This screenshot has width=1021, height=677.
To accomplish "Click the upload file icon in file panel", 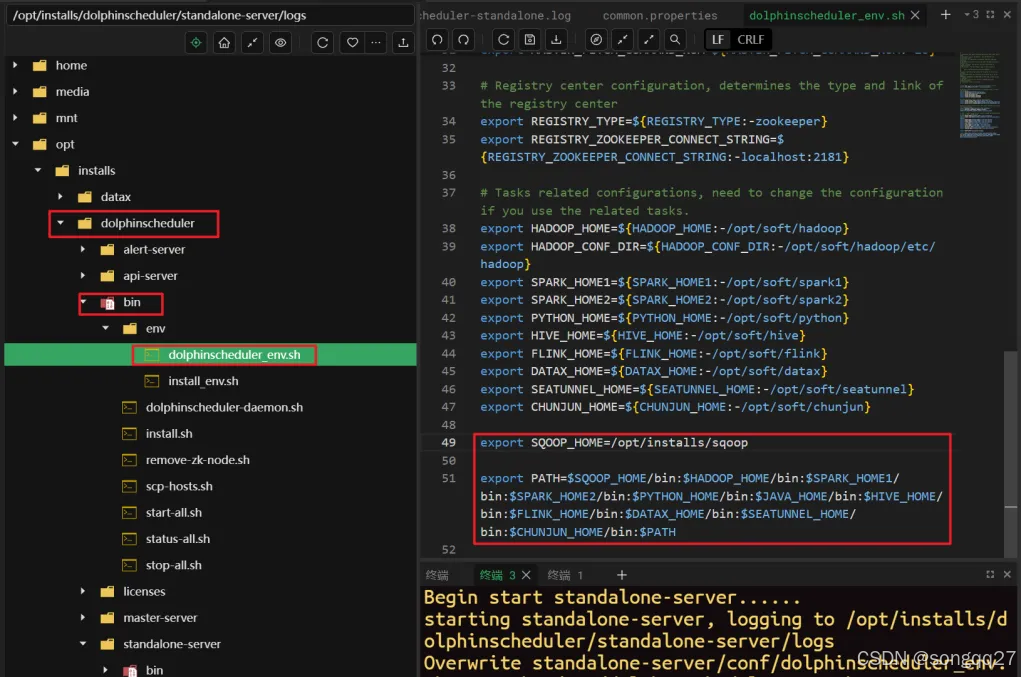I will tap(403, 42).
